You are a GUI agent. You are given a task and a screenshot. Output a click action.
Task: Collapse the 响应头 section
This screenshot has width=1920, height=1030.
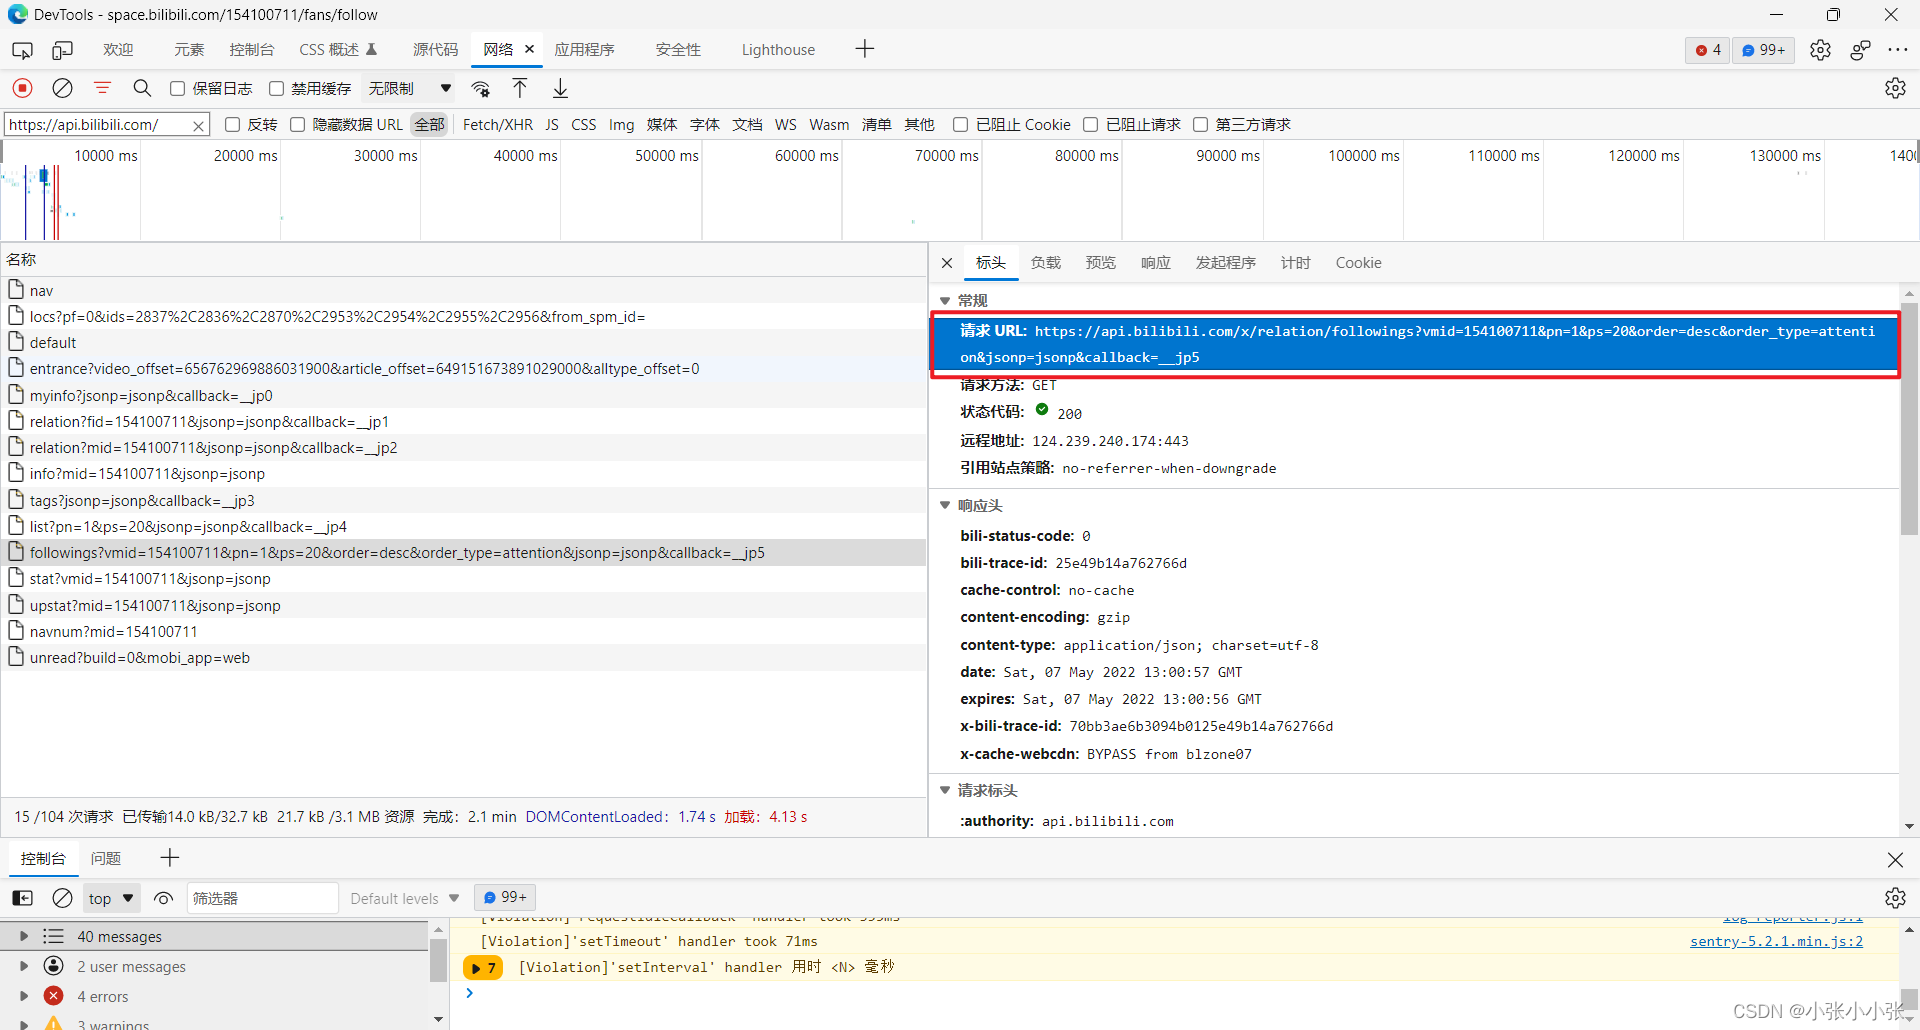tap(945, 505)
